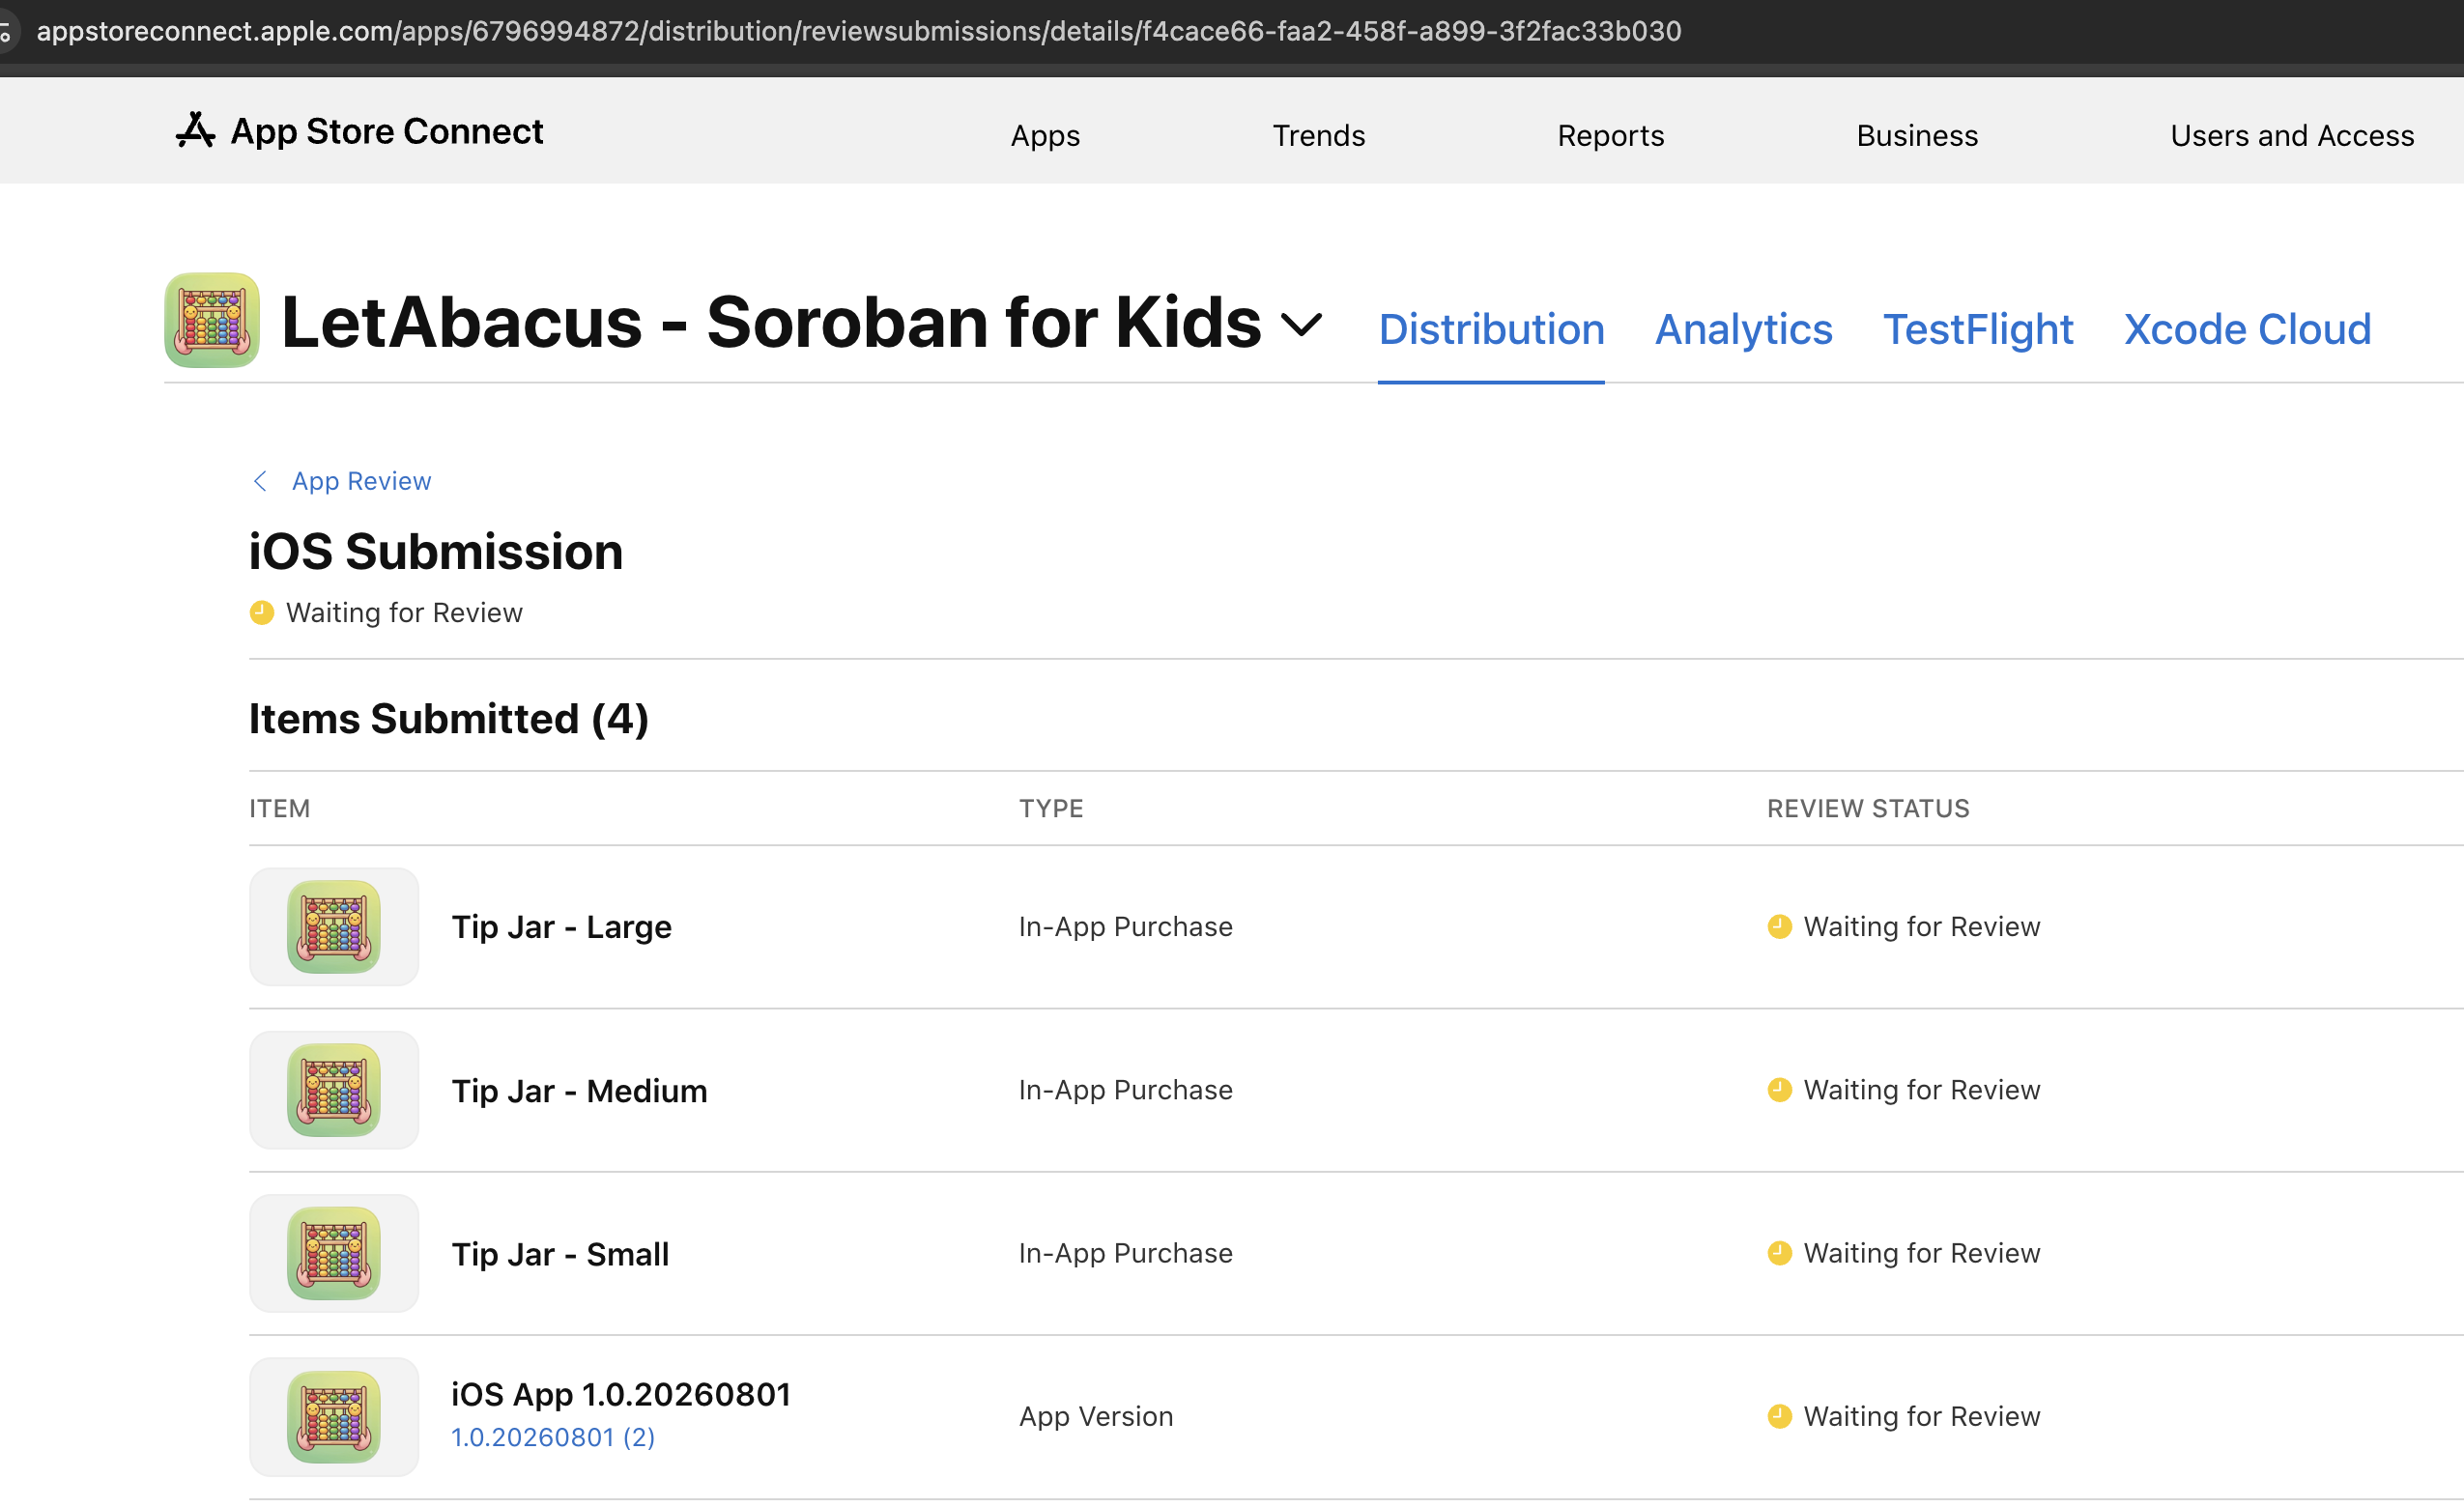This screenshot has width=2464, height=1507.
Task: Open the Apps menu
Action: point(1045,135)
